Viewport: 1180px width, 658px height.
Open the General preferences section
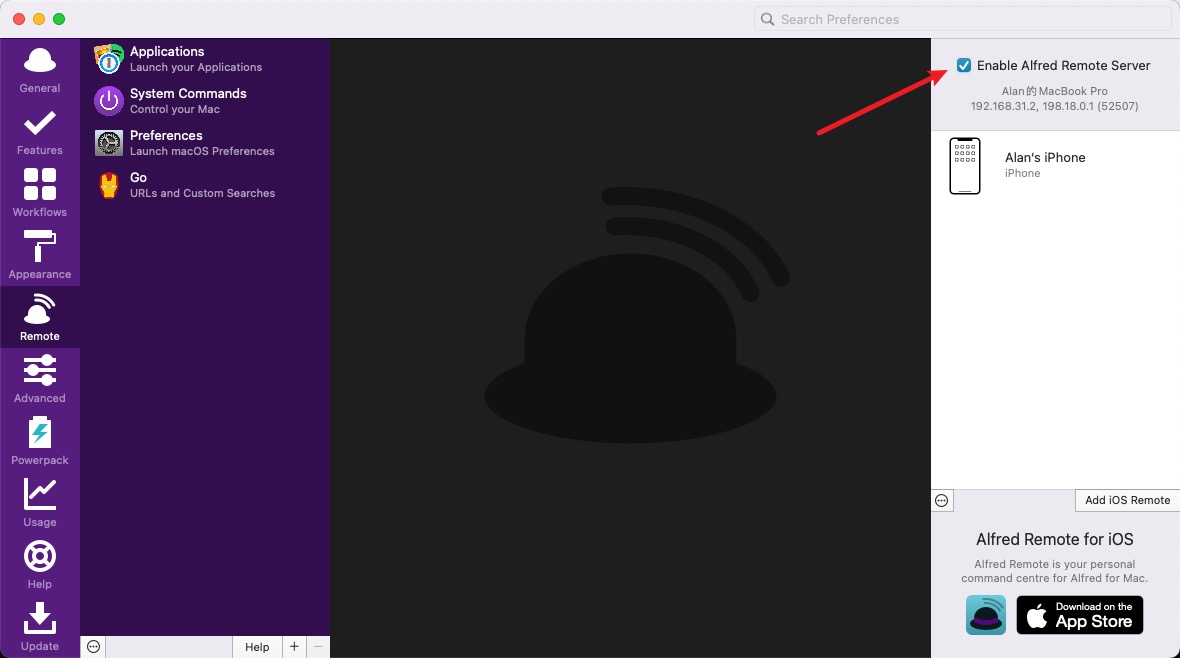coord(40,70)
